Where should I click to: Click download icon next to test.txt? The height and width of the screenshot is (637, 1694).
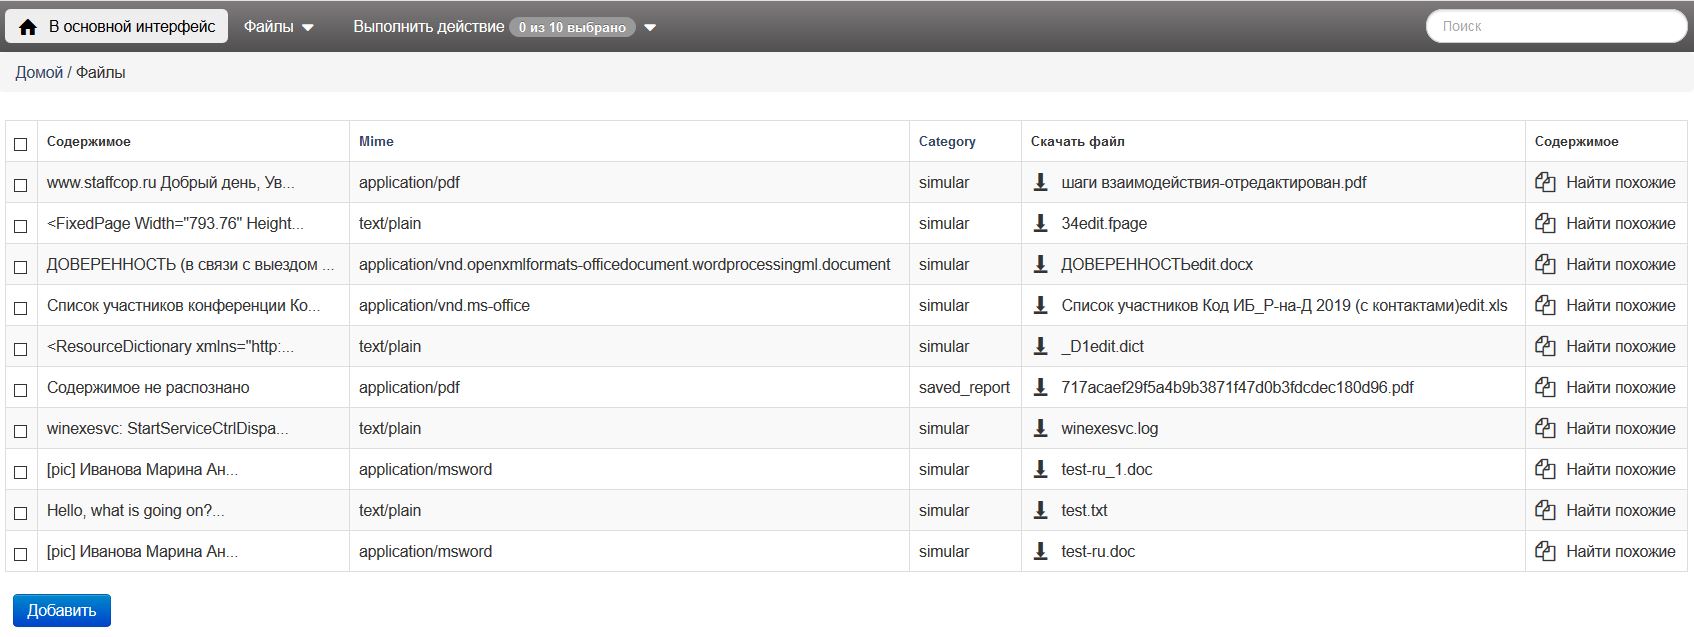coord(1040,510)
